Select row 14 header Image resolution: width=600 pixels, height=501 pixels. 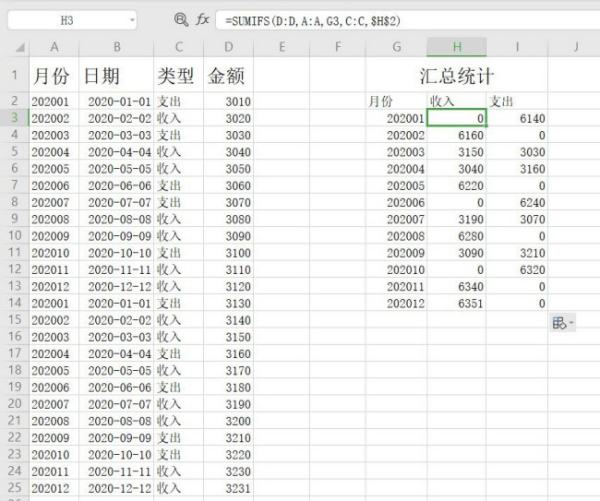pos(14,303)
